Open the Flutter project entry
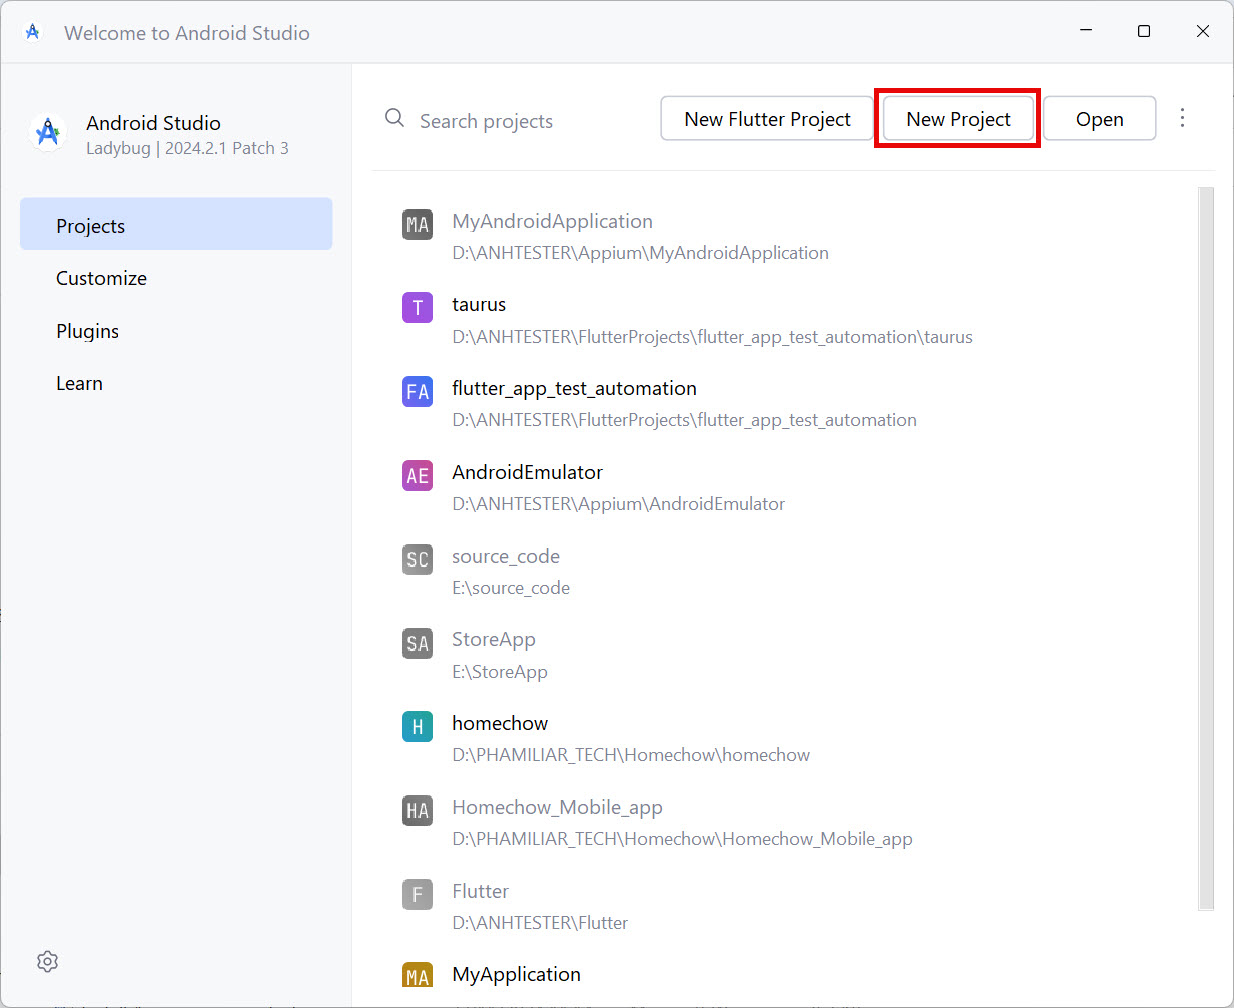 [785, 906]
